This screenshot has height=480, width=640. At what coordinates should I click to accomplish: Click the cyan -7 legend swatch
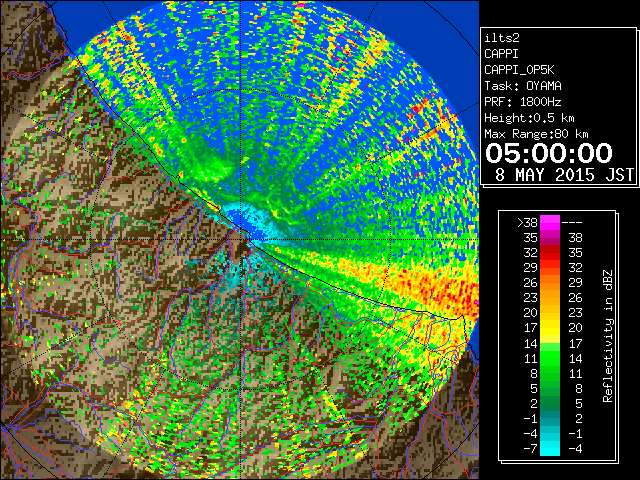coord(550,449)
